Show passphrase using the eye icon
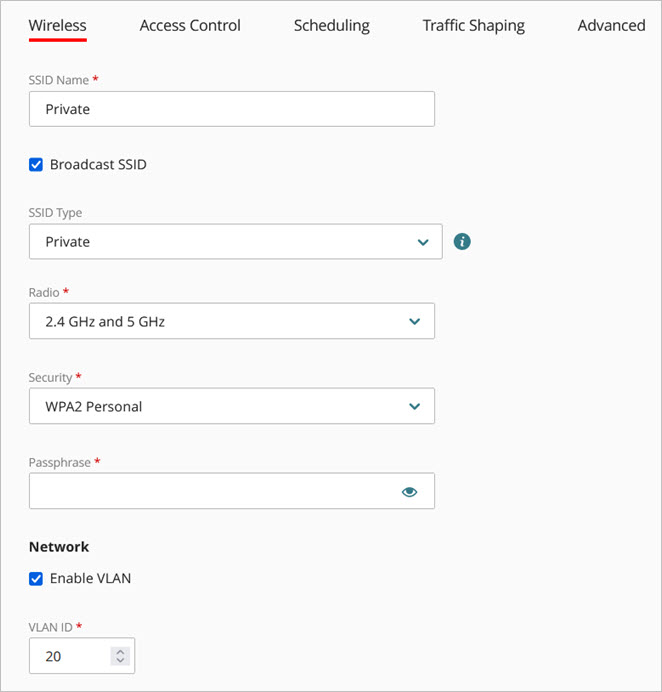The width and height of the screenshot is (662, 692). (409, 492)
